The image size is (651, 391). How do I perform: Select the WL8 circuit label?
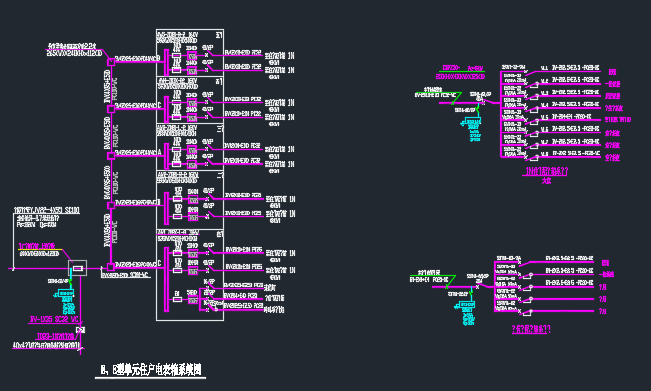544,154
